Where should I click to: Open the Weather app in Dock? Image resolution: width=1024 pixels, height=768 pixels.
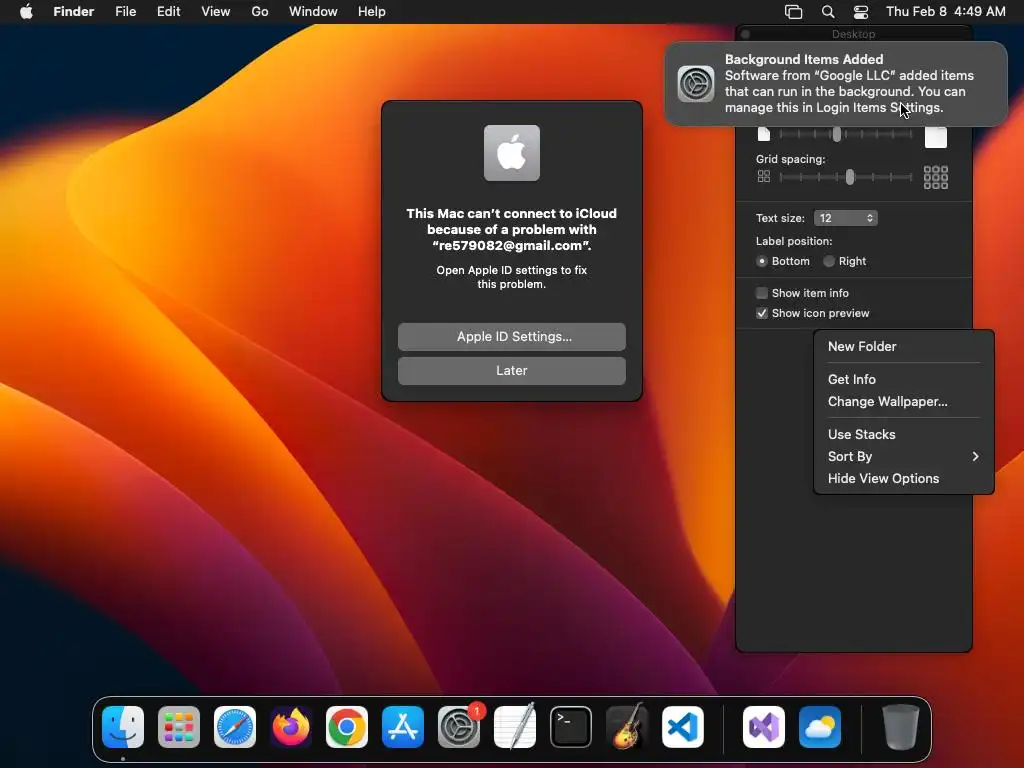820,727
